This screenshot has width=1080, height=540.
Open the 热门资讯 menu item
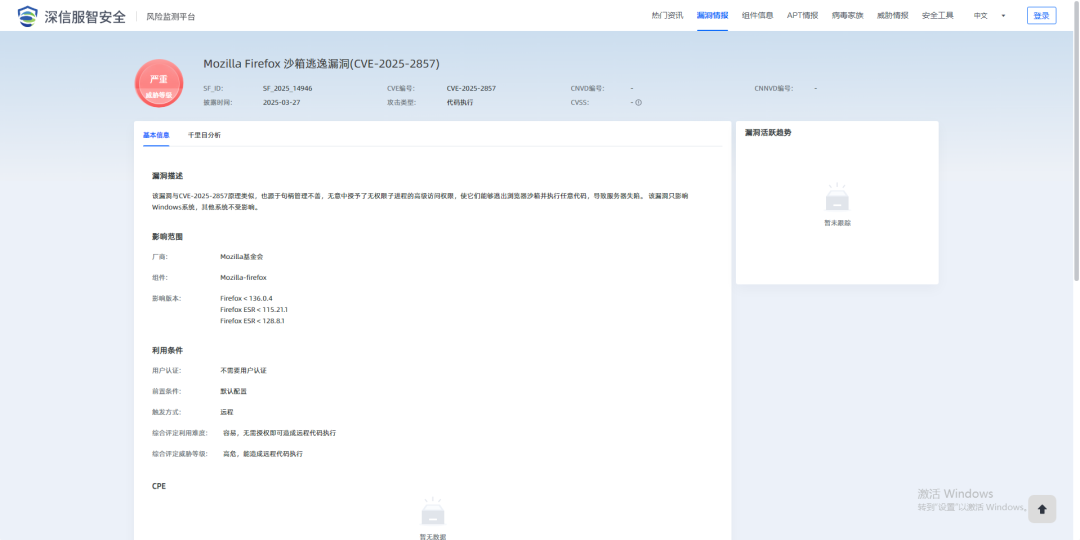[x=667, y=16]
